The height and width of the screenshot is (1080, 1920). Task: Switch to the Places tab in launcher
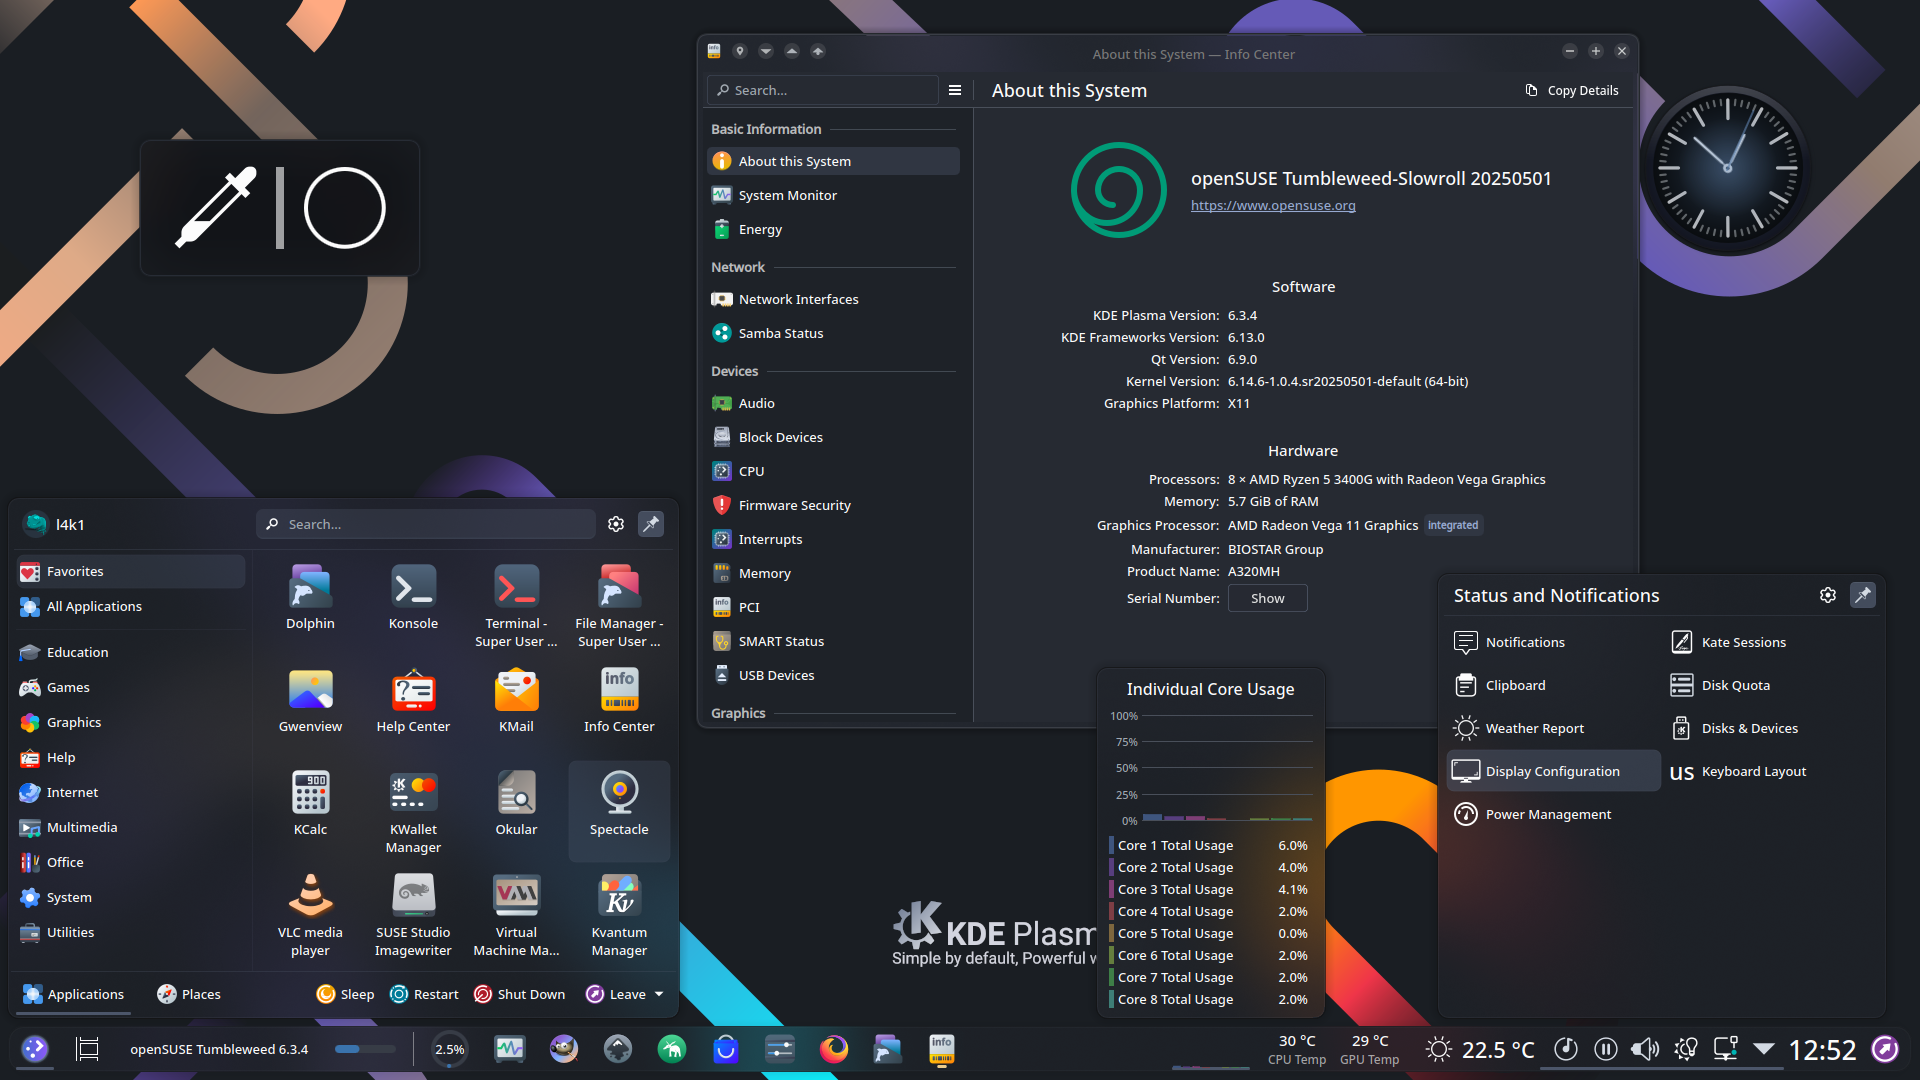(x=188, y=994)
